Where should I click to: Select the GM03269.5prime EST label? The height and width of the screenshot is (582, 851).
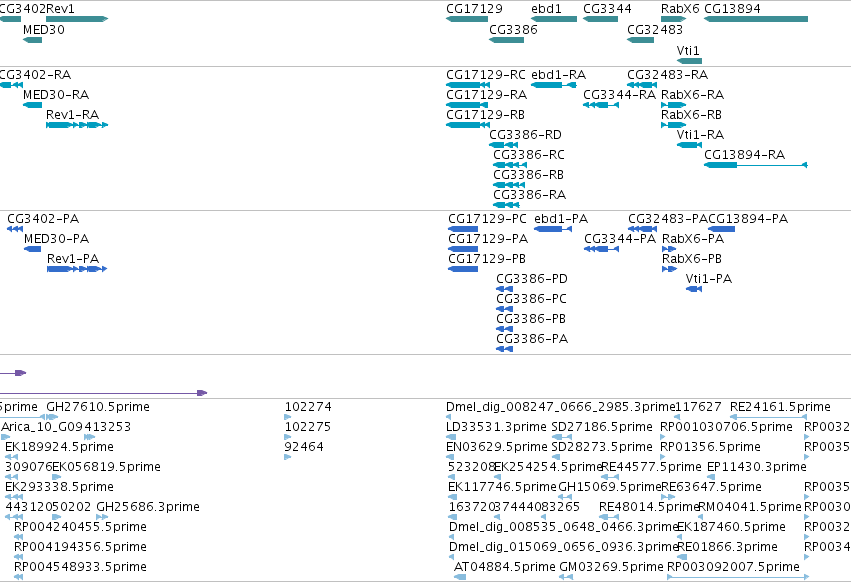(x=611, y=567)
